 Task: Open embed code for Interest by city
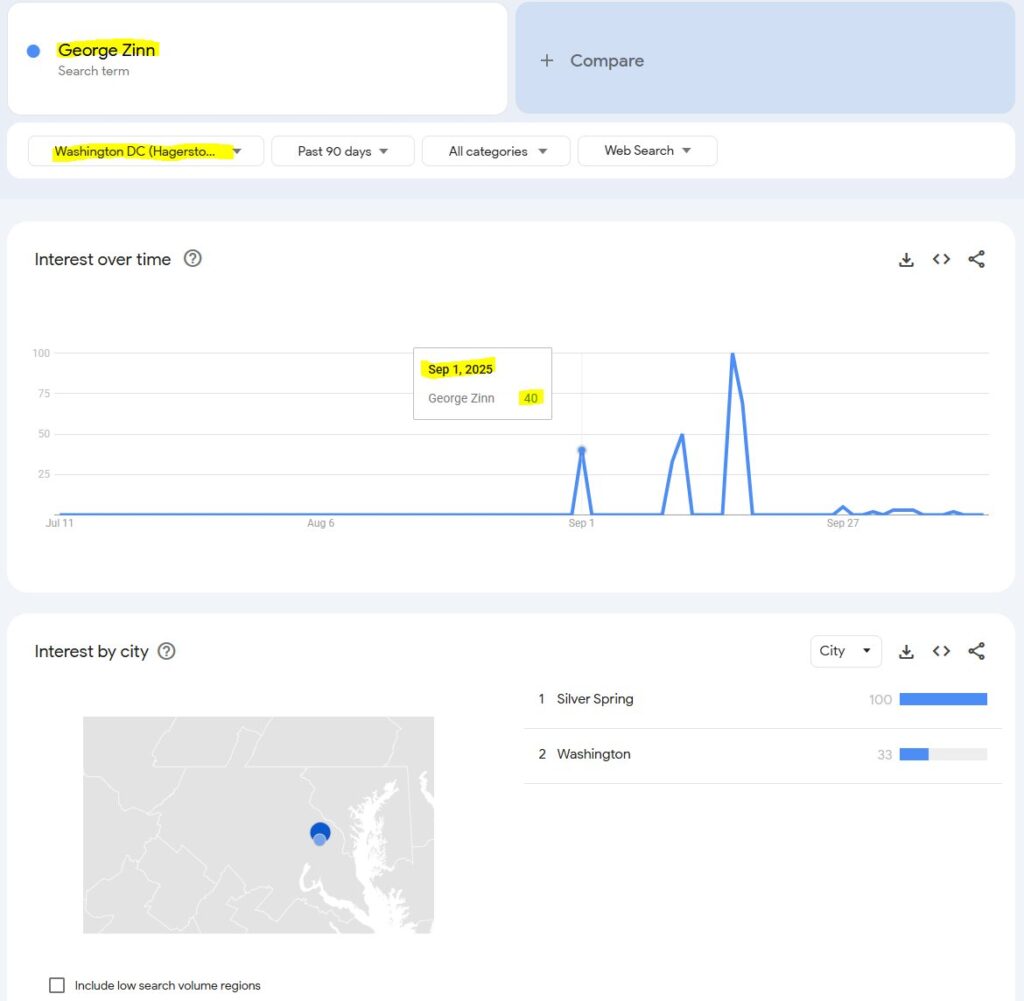(x=941, y=652)
